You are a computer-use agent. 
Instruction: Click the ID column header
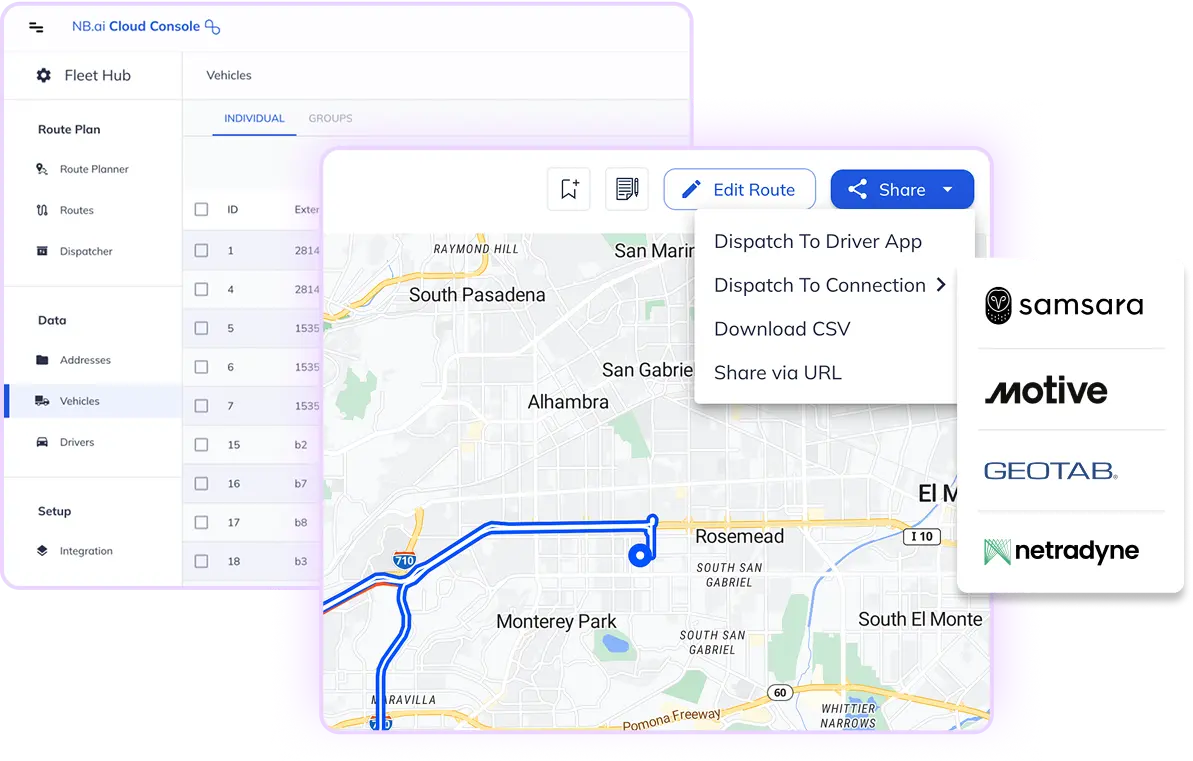coord(232,209)
